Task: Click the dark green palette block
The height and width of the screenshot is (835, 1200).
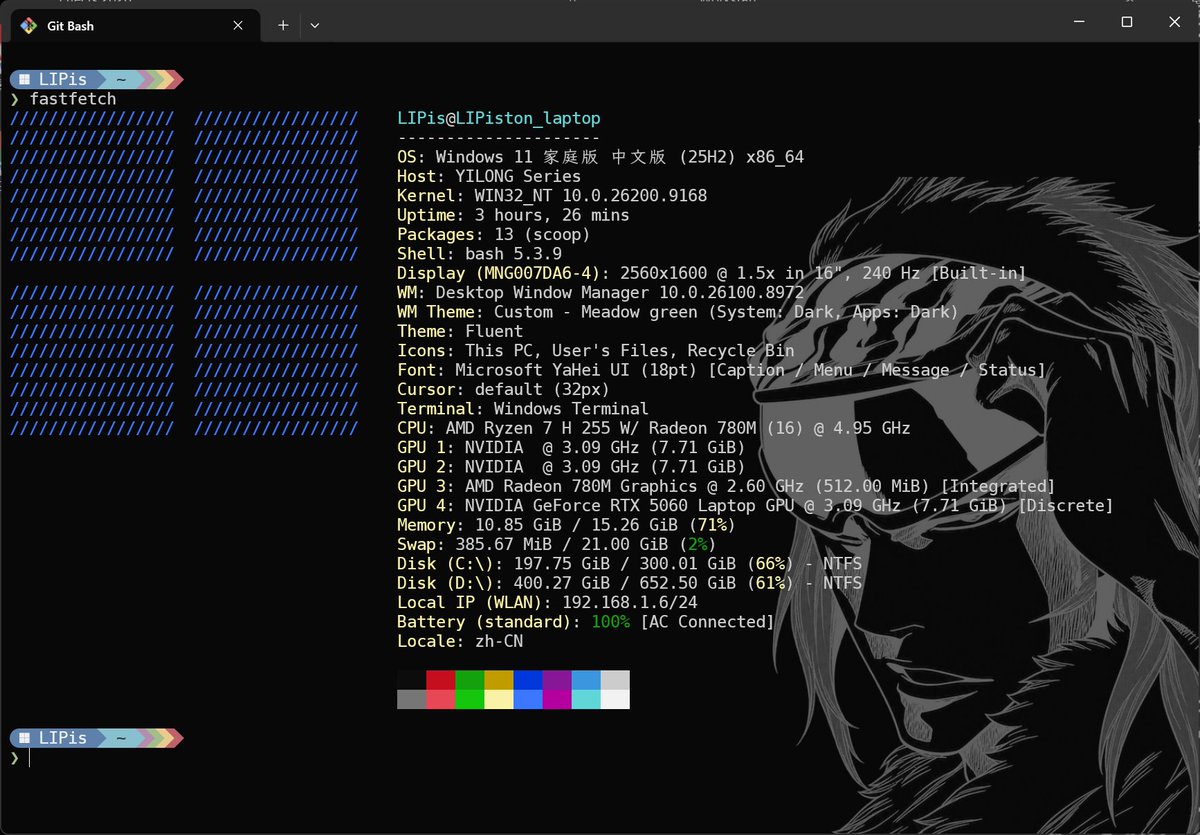Action: pos(470,680)
